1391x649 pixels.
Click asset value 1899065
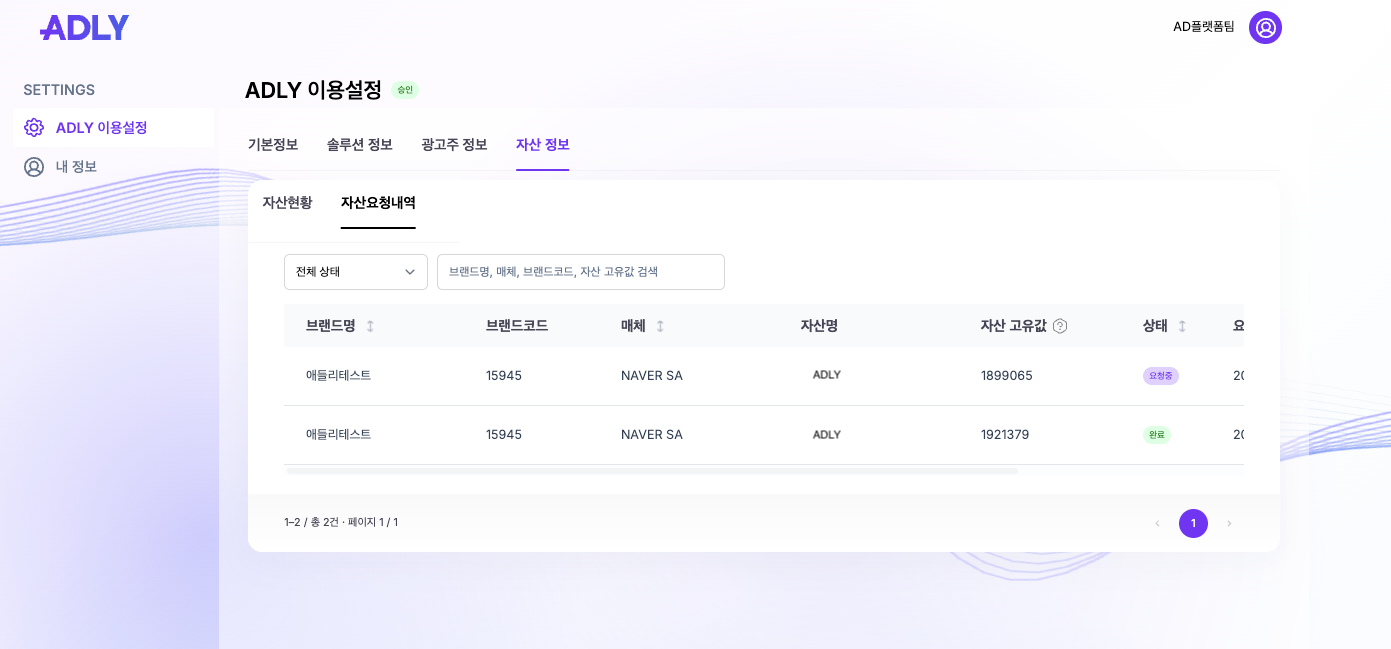click(1007, 376)
